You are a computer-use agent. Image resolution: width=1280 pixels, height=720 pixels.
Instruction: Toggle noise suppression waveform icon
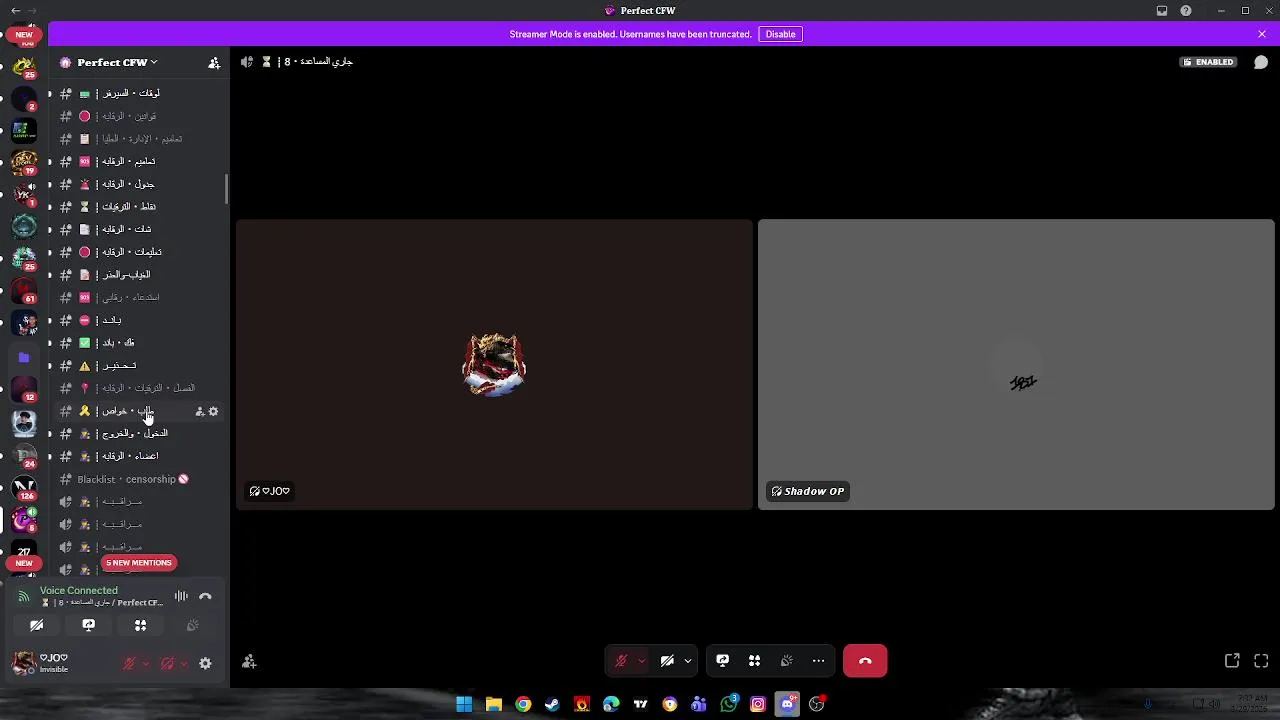click(181, 596)
